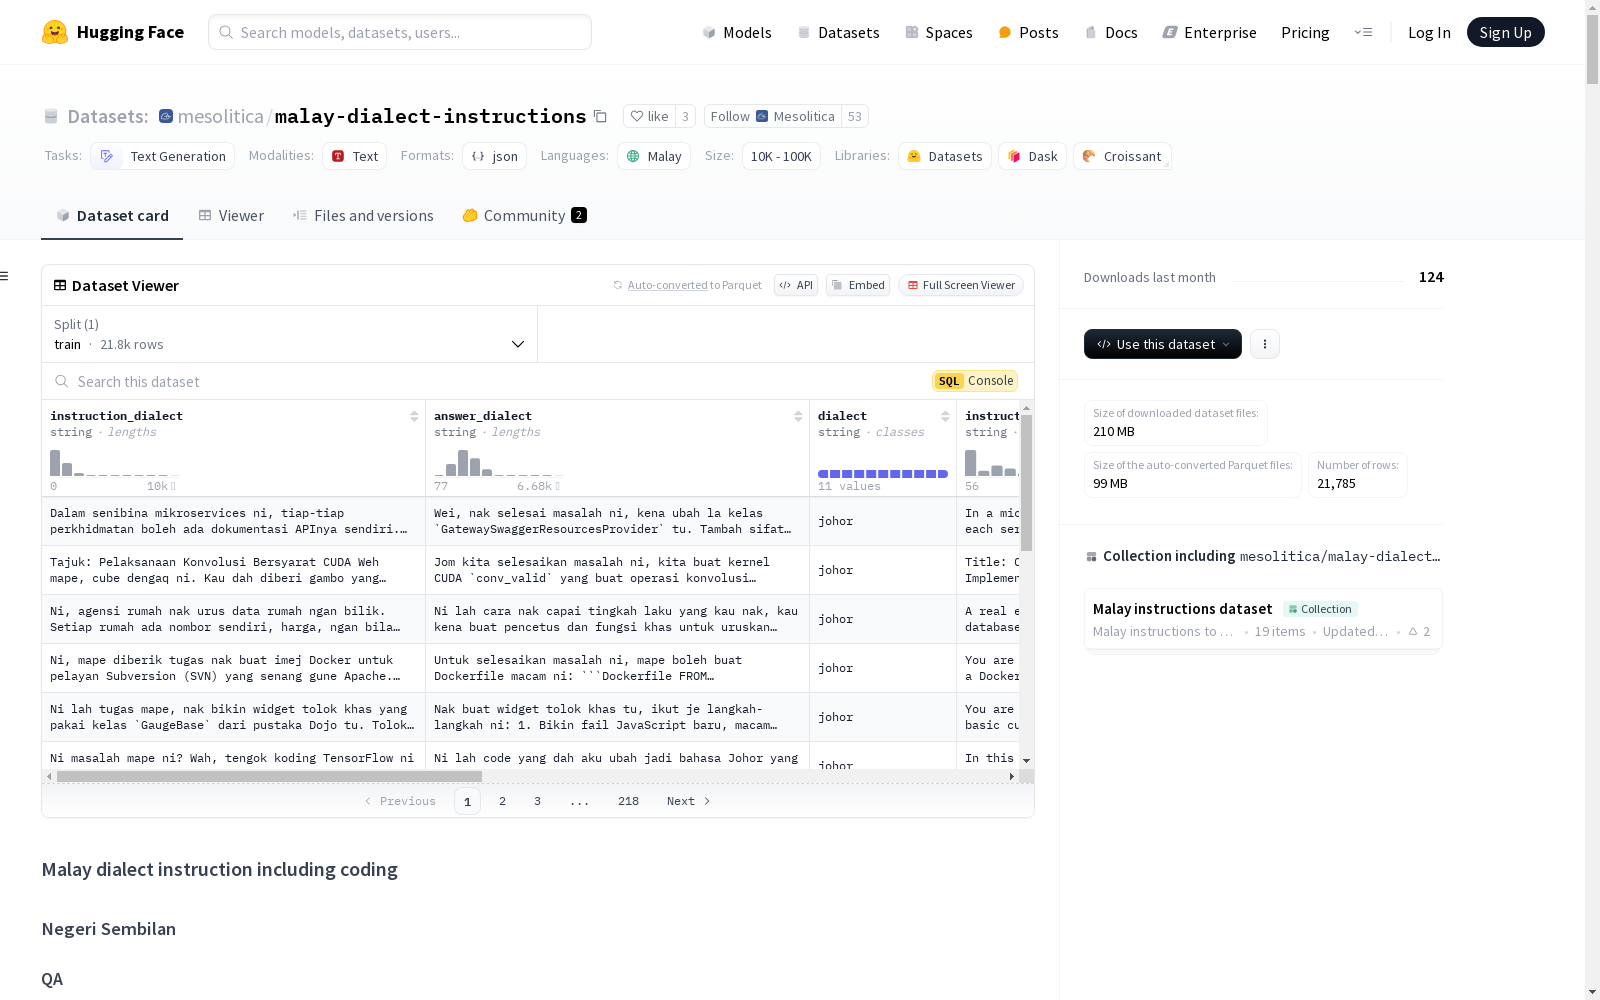Open the like count 3
This screenshot has height=1000, width=1600.
[685, 116]
